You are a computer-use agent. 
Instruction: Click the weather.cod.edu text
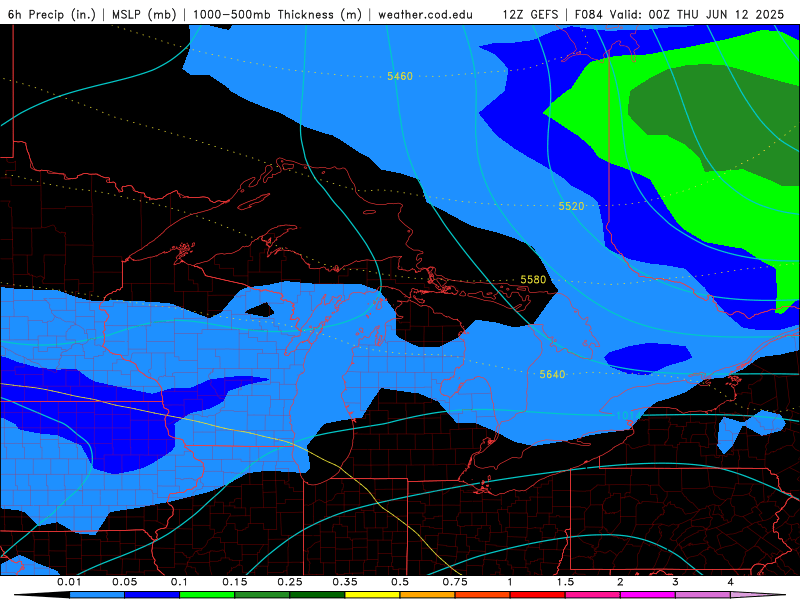[x=425, y=14]
